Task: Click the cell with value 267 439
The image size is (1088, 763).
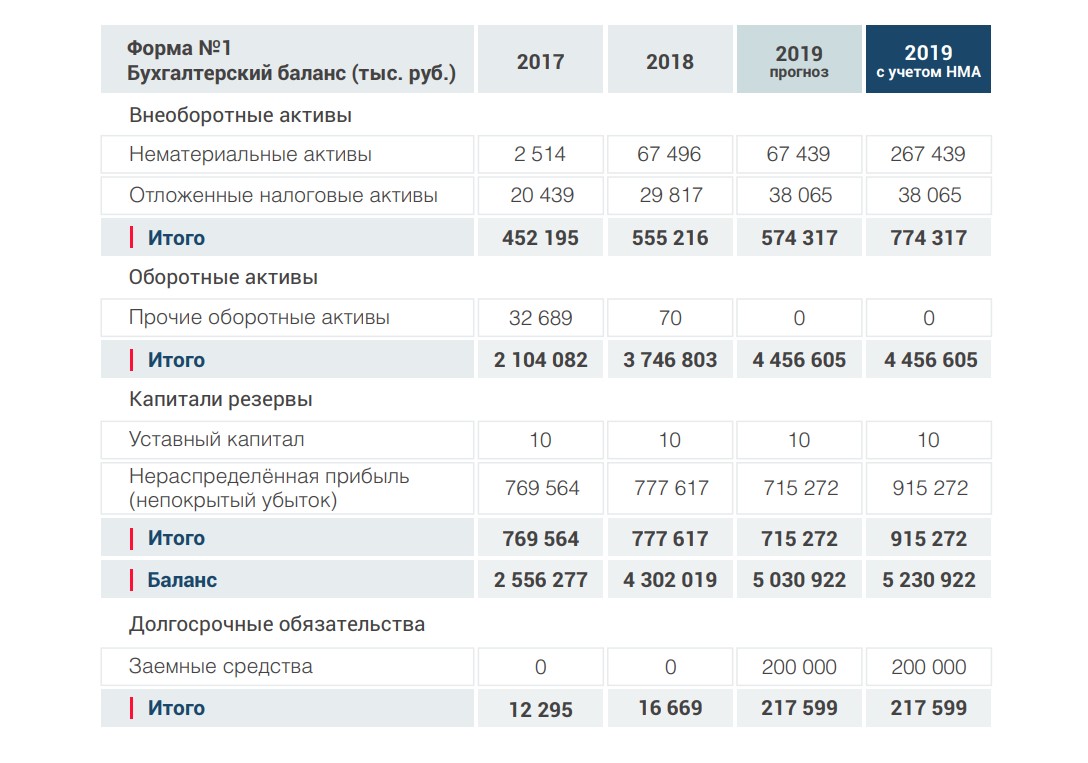Action: (928, 155)
